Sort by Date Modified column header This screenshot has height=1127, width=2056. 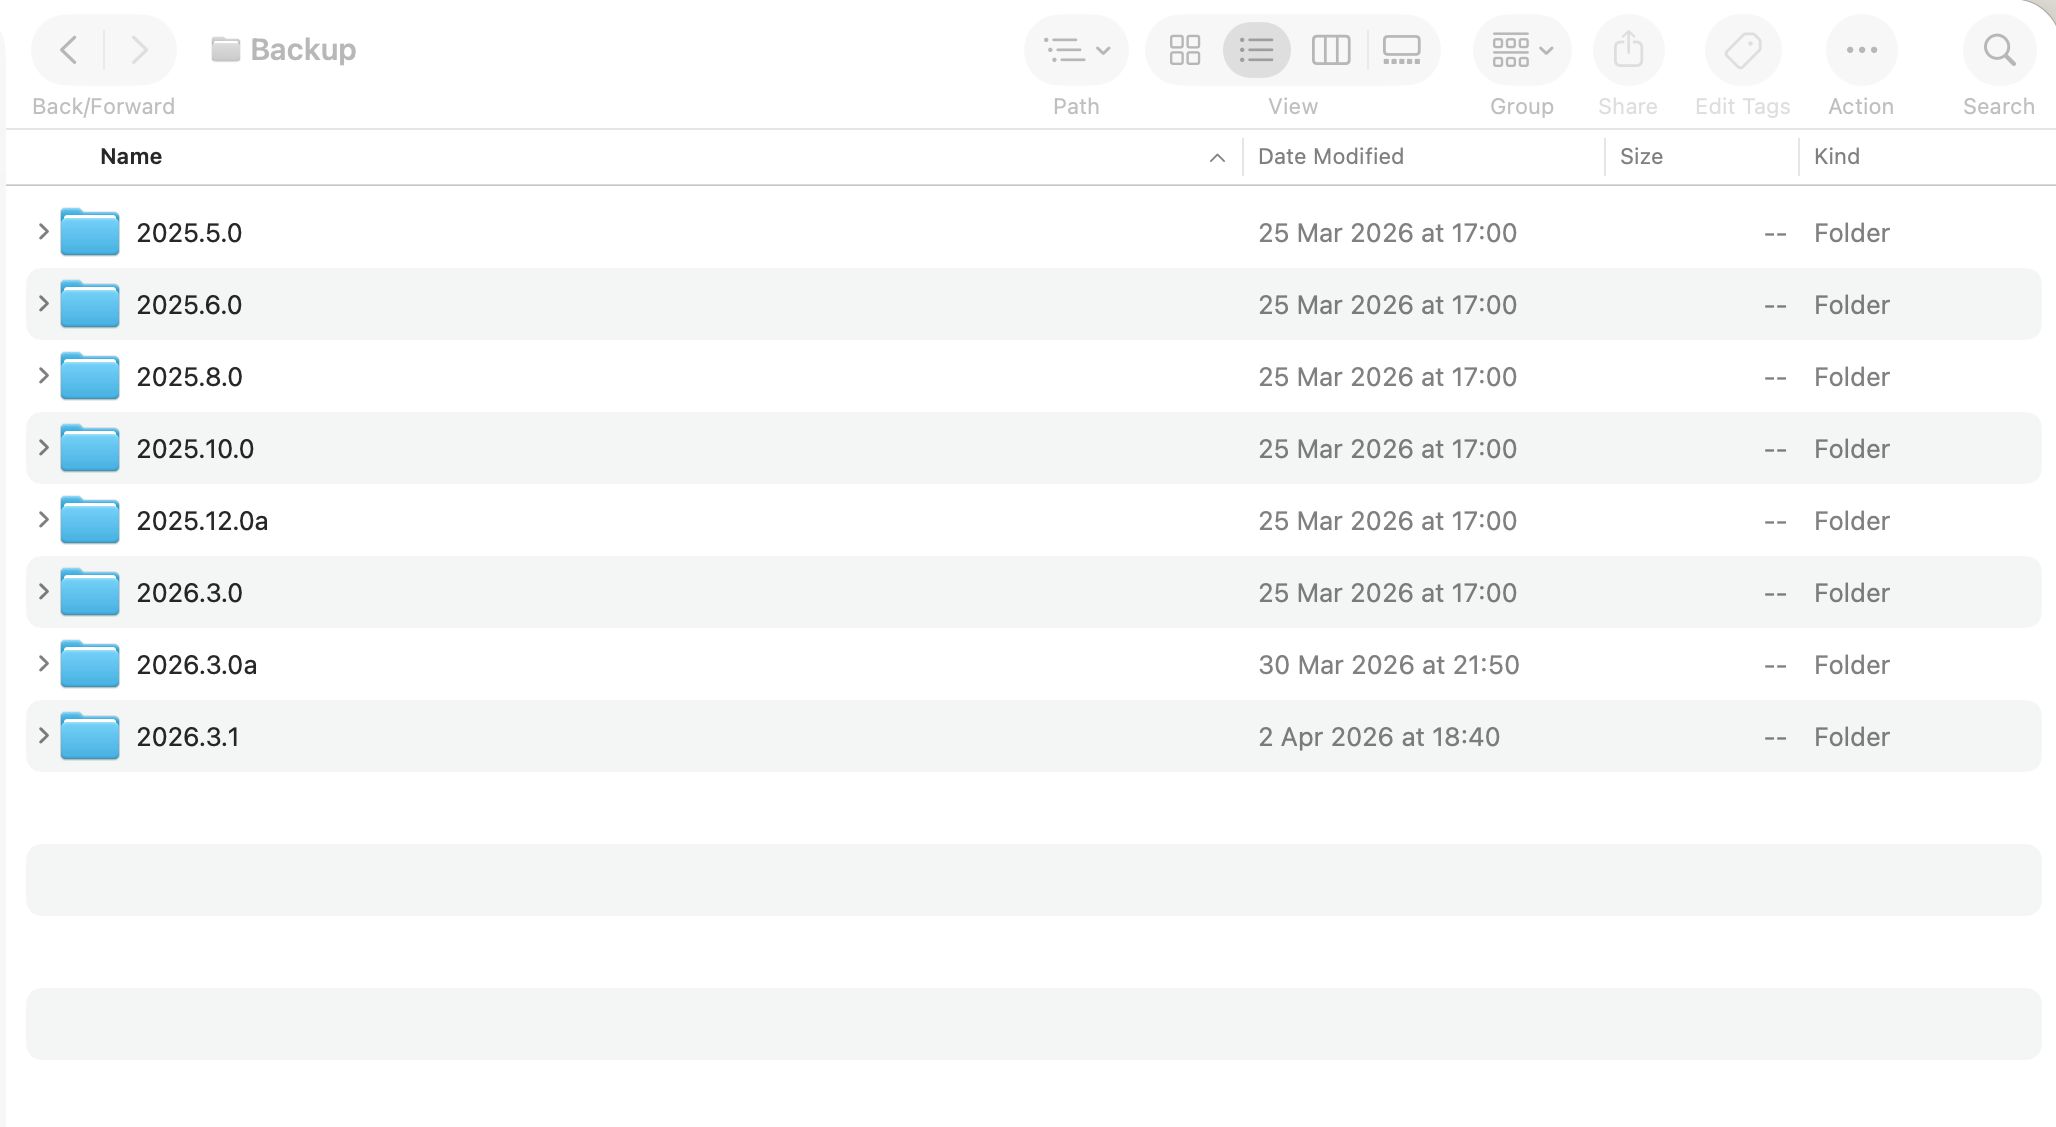1330,157
